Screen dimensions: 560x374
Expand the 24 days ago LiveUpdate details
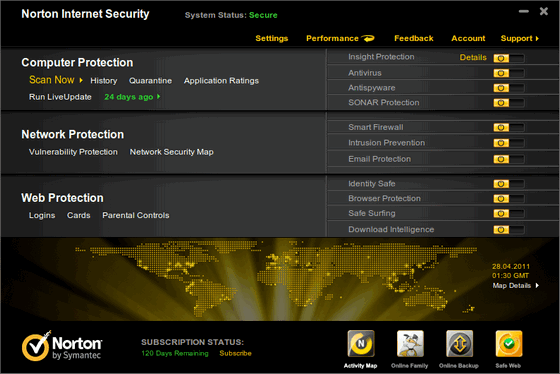(132, 97)
